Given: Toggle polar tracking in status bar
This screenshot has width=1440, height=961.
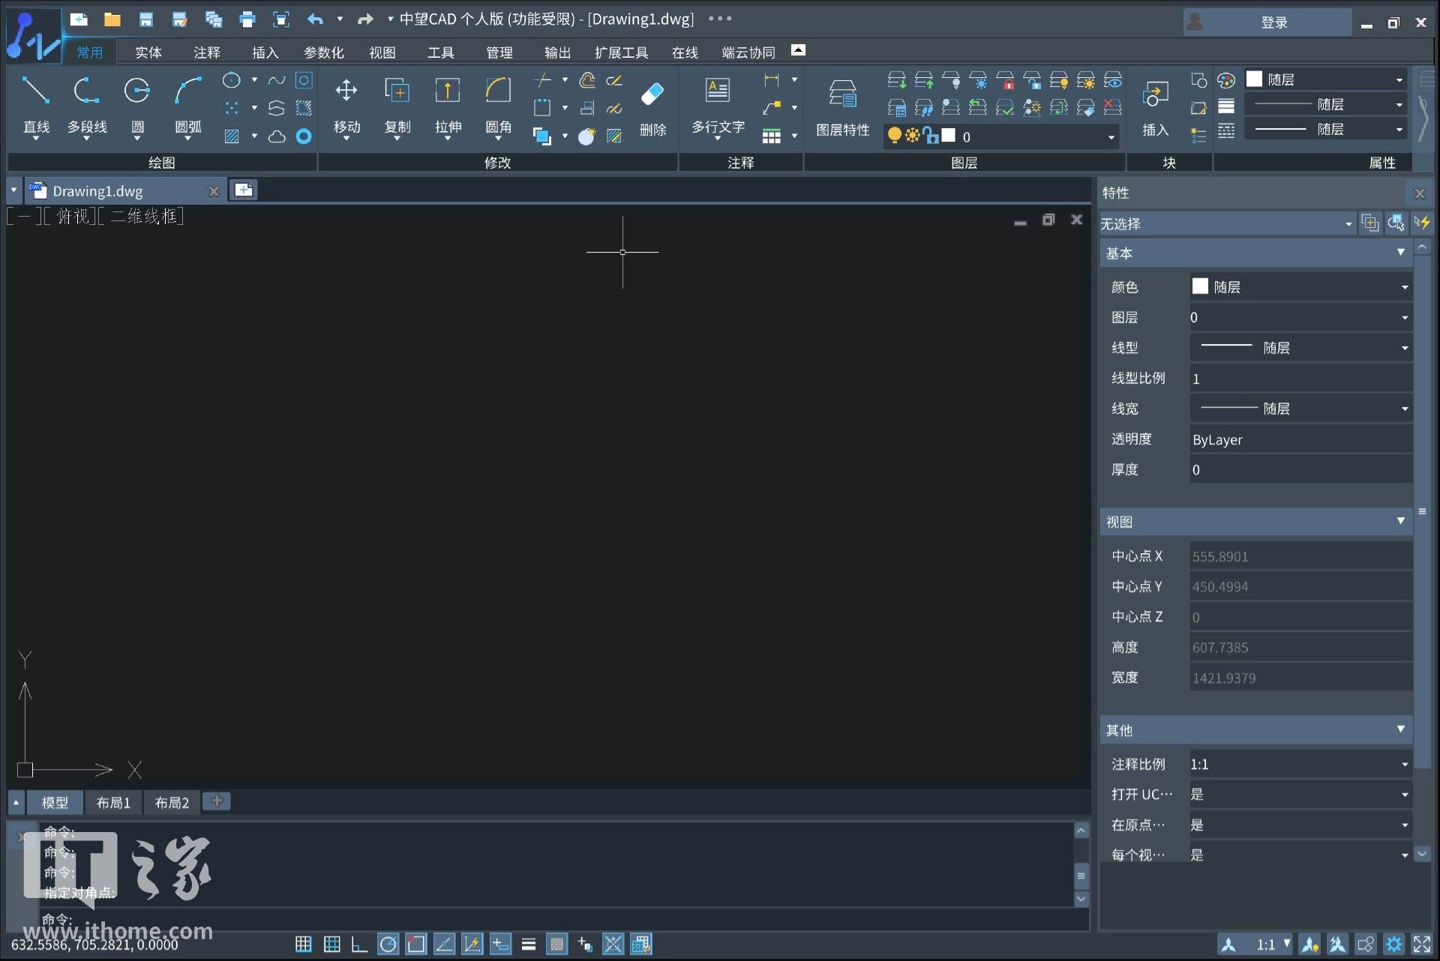Looking at the screenshot, I should (388, 944).
